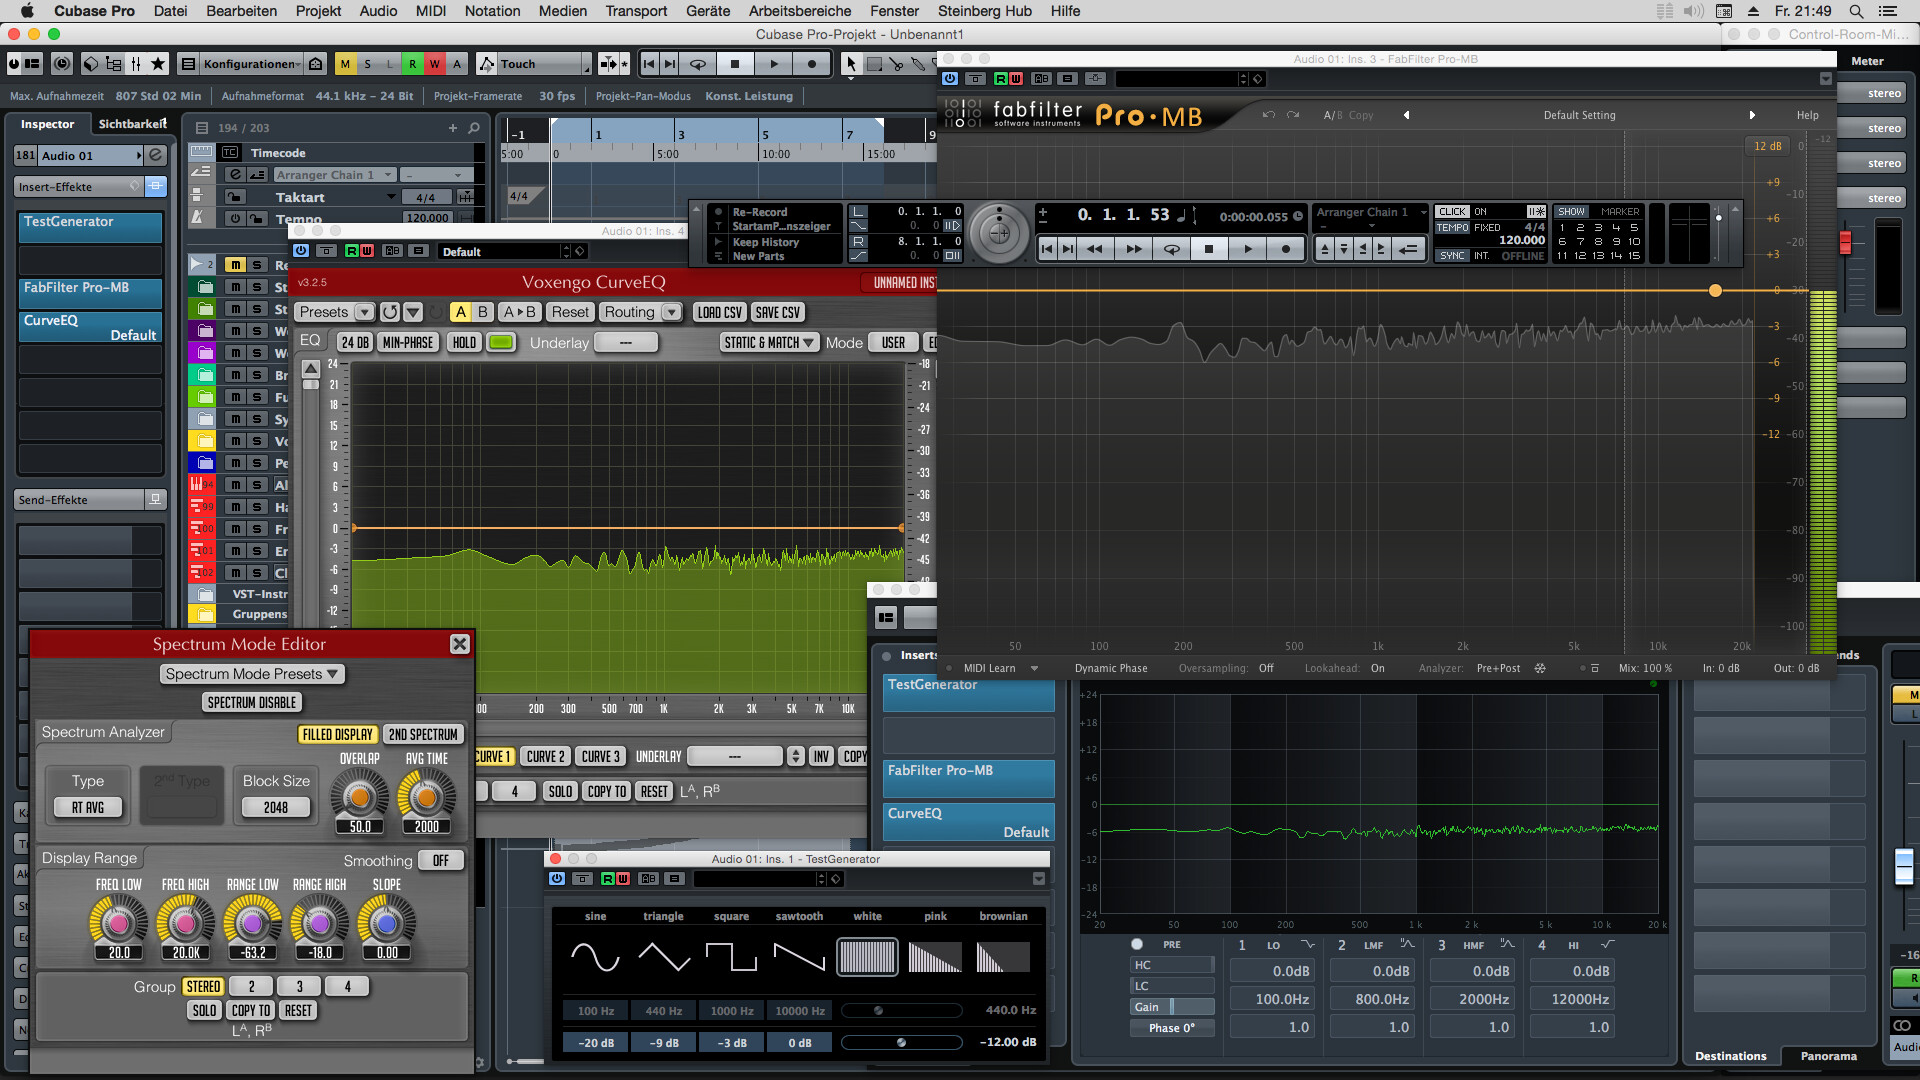This screenshot has height=1080, width=1920.
Task: Open the Arbeitsbereiche menu
Action: tap(800, 11)
